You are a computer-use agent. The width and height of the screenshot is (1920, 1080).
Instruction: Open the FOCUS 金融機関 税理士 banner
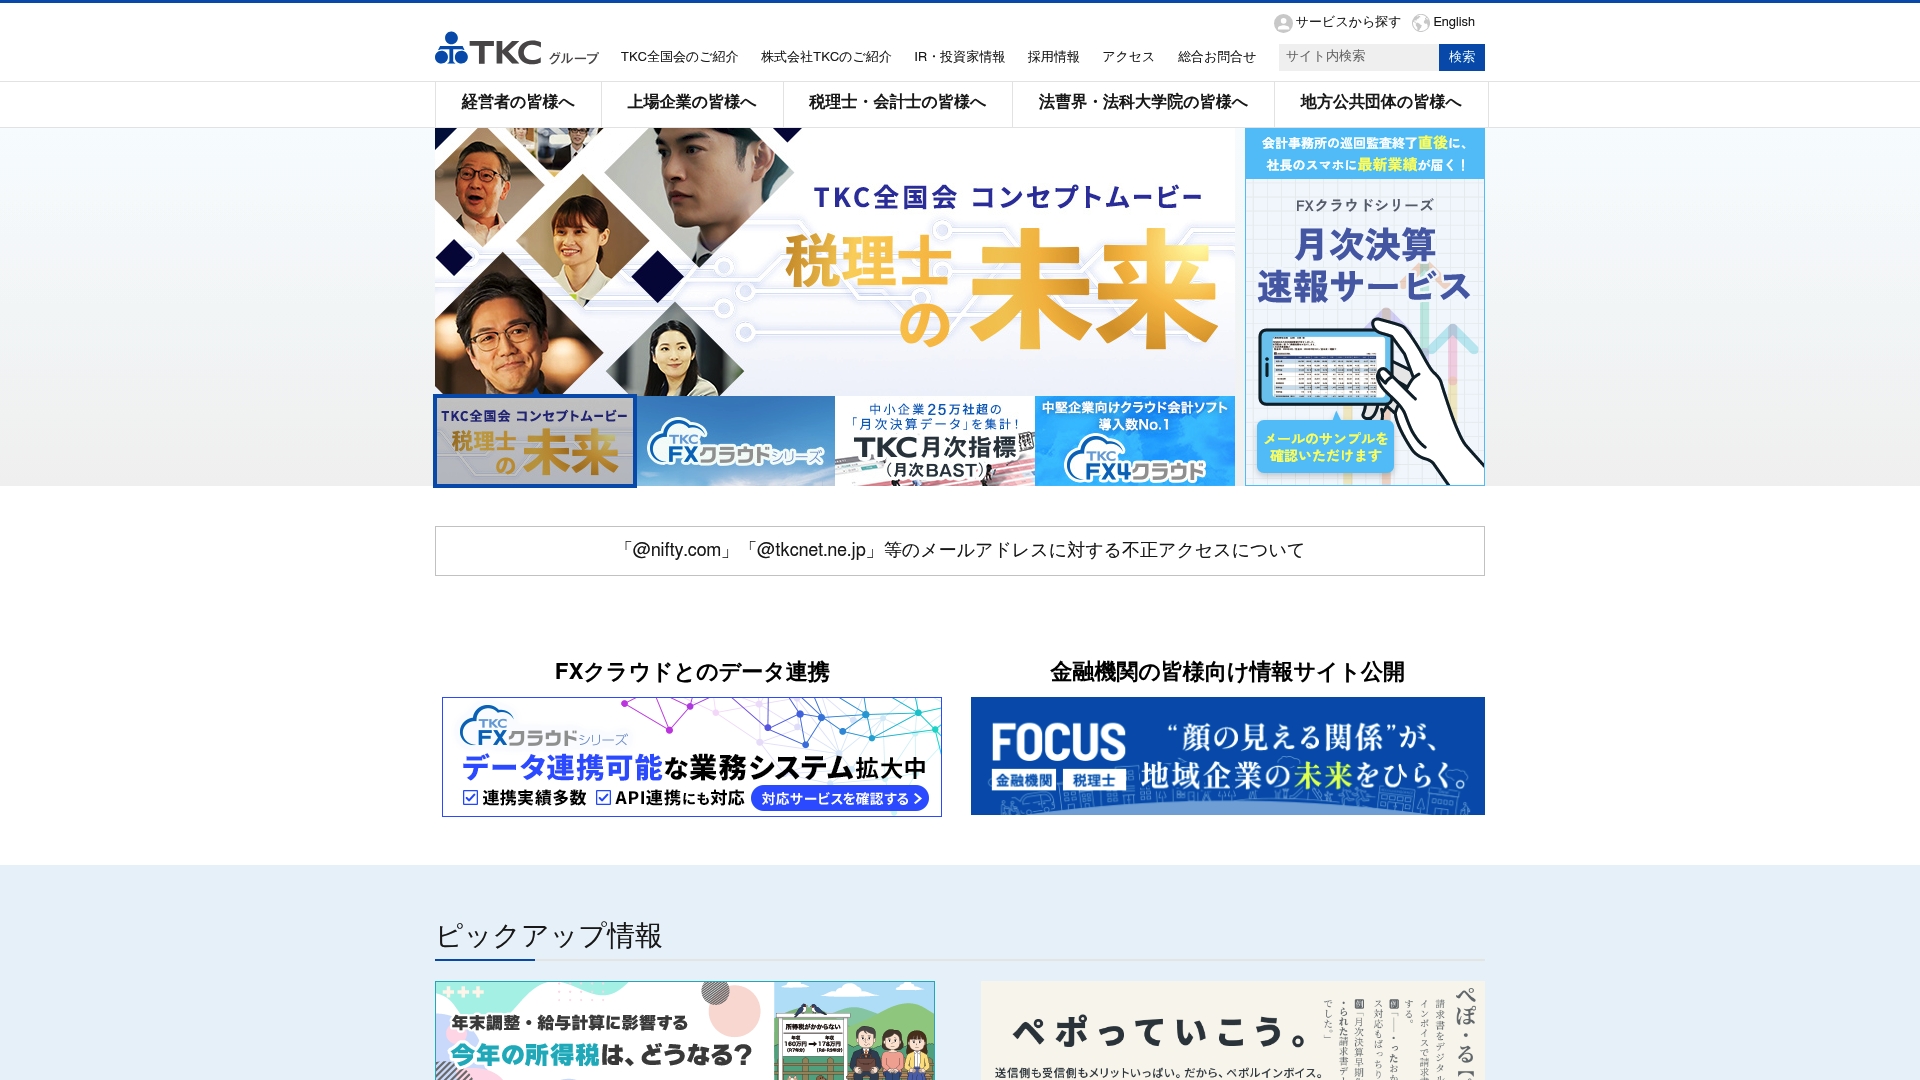click(1228, 756)
